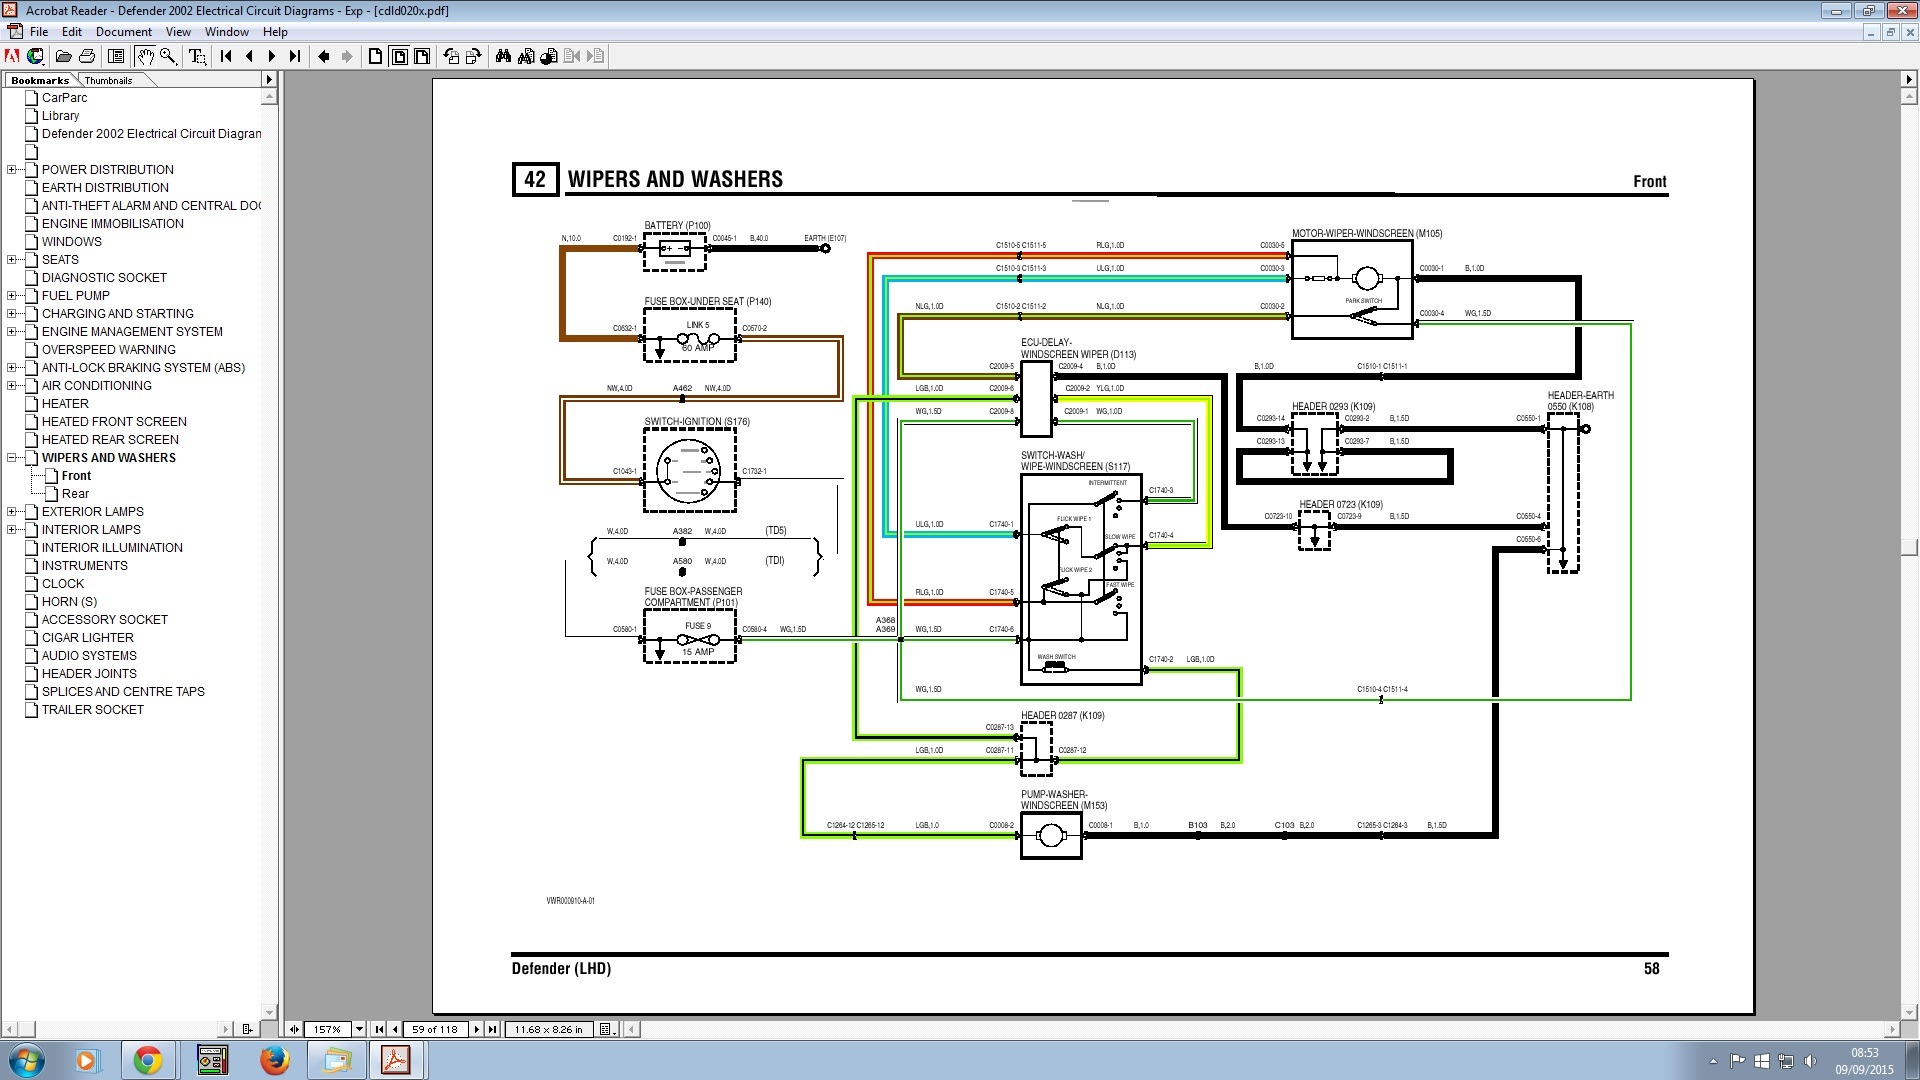Click status bar first page button

tap(378, 1029)
